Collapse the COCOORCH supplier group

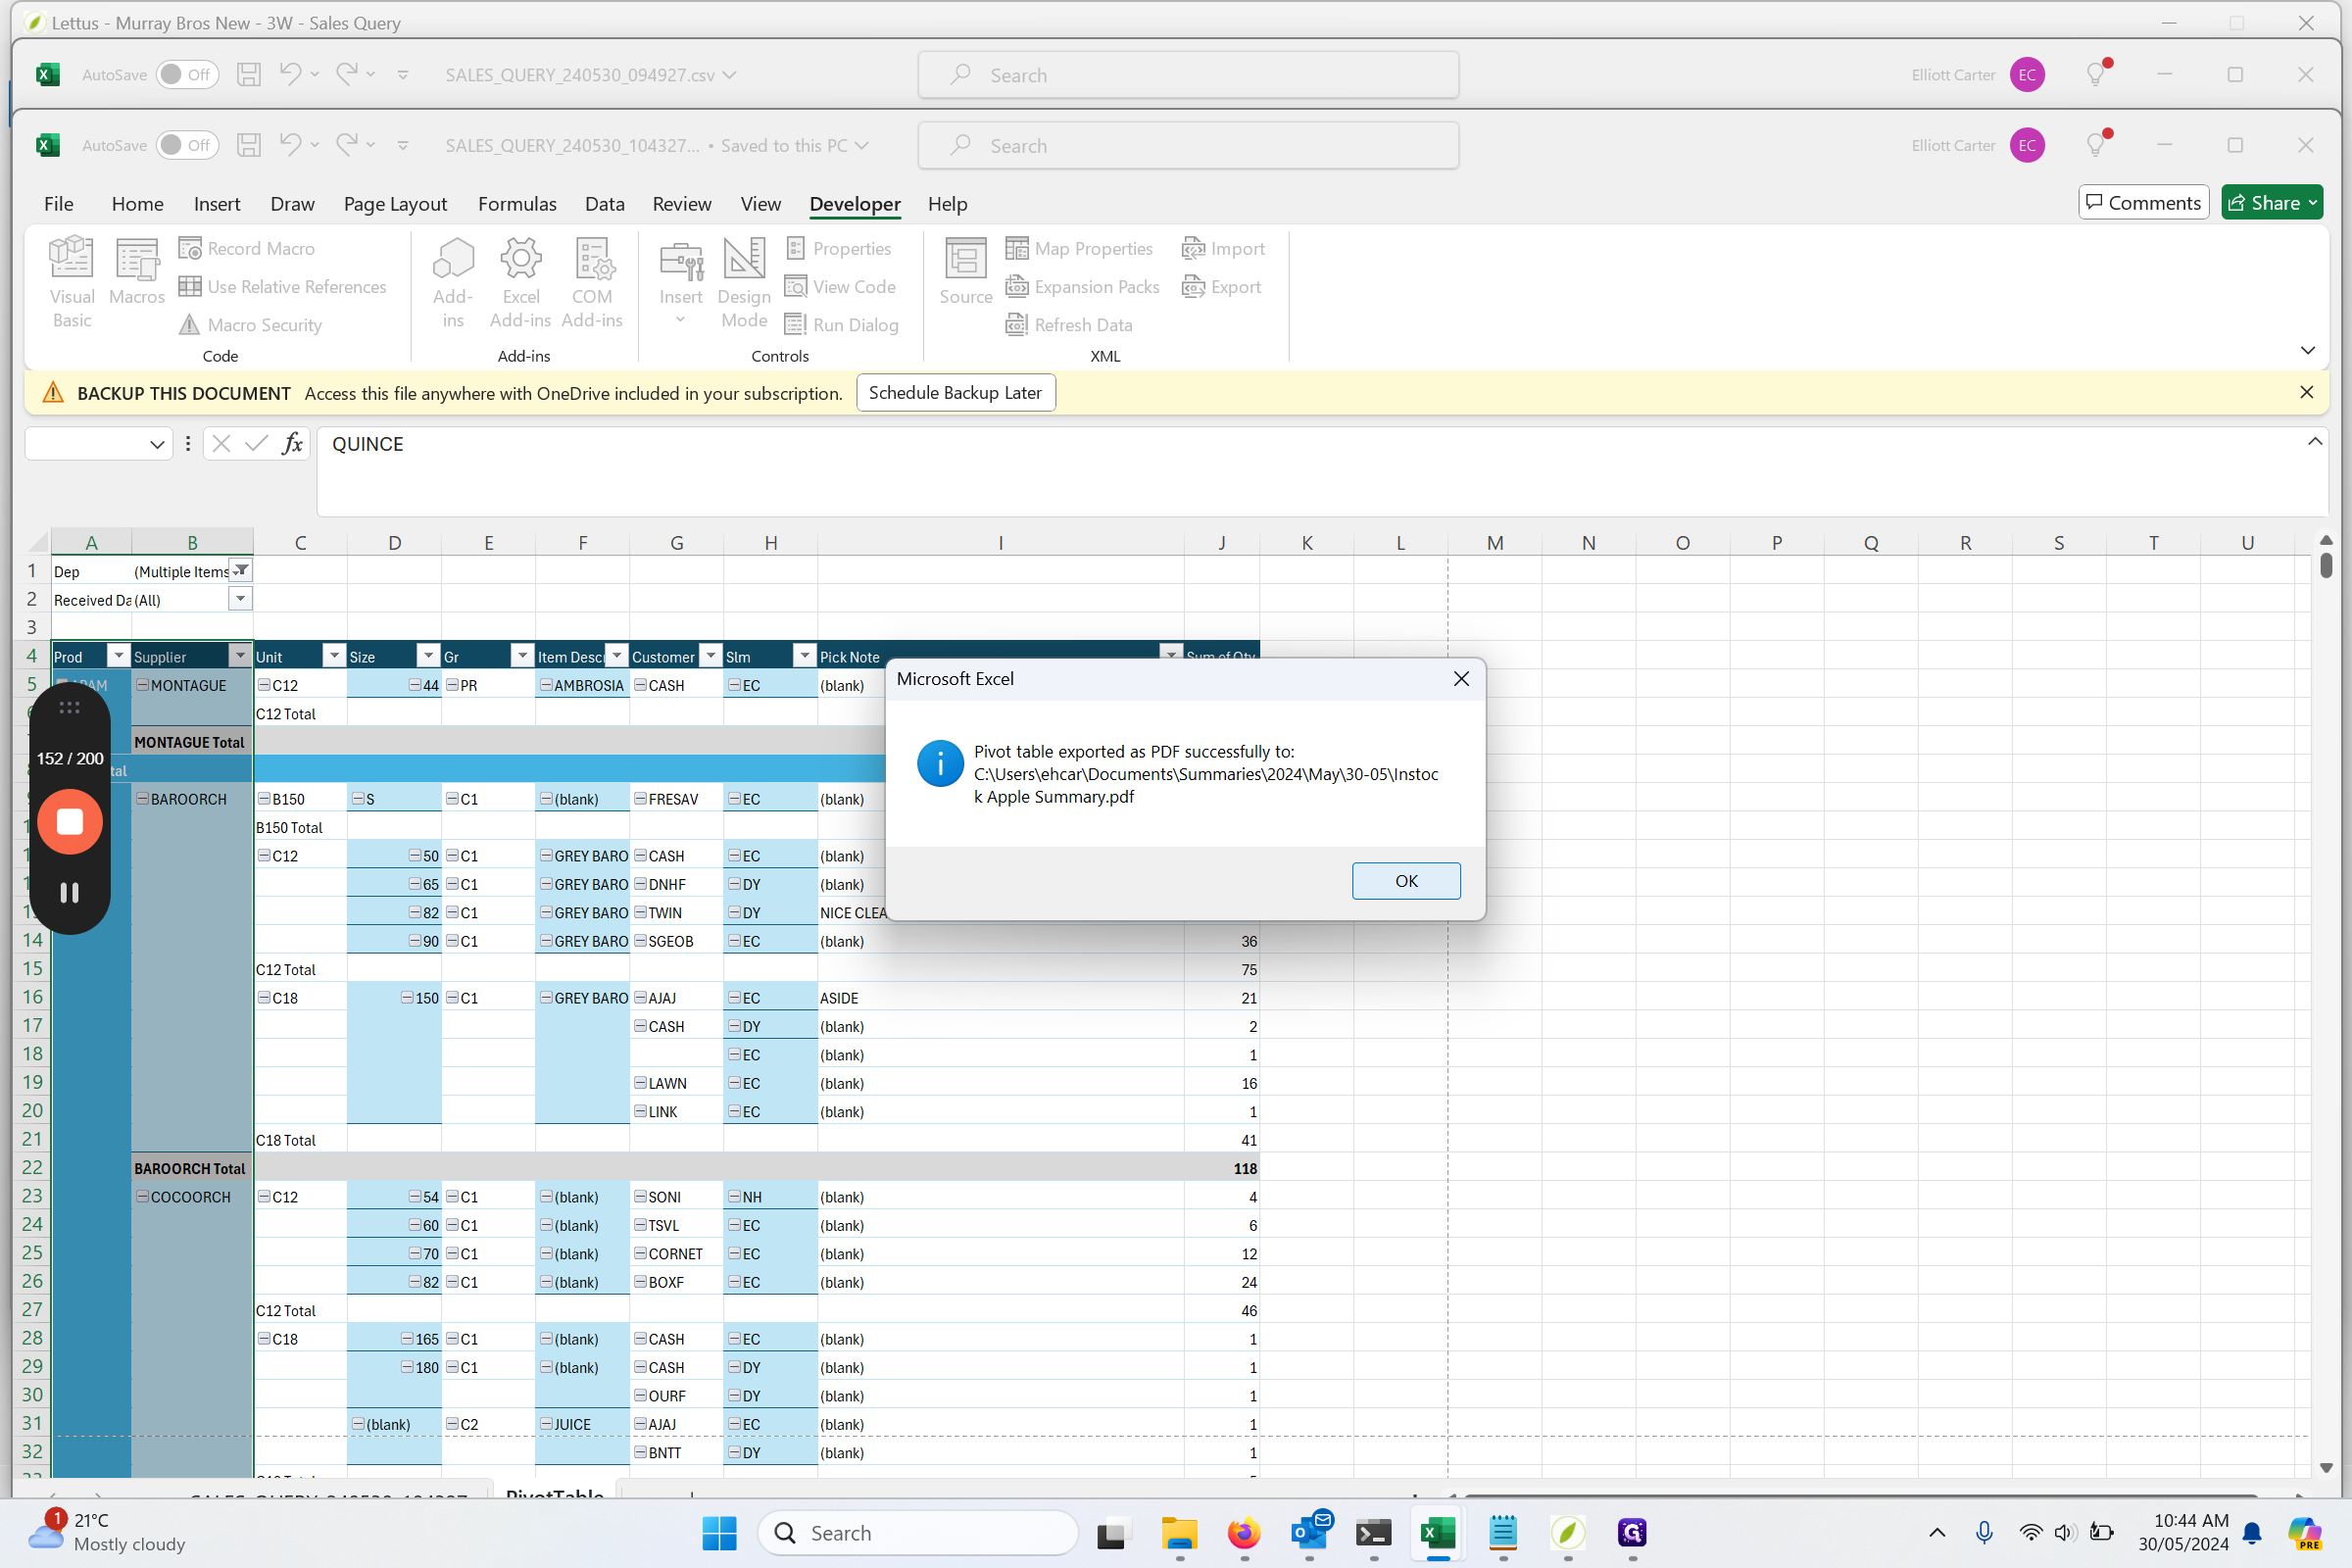pyautogui.click(x=142, y=1196)
